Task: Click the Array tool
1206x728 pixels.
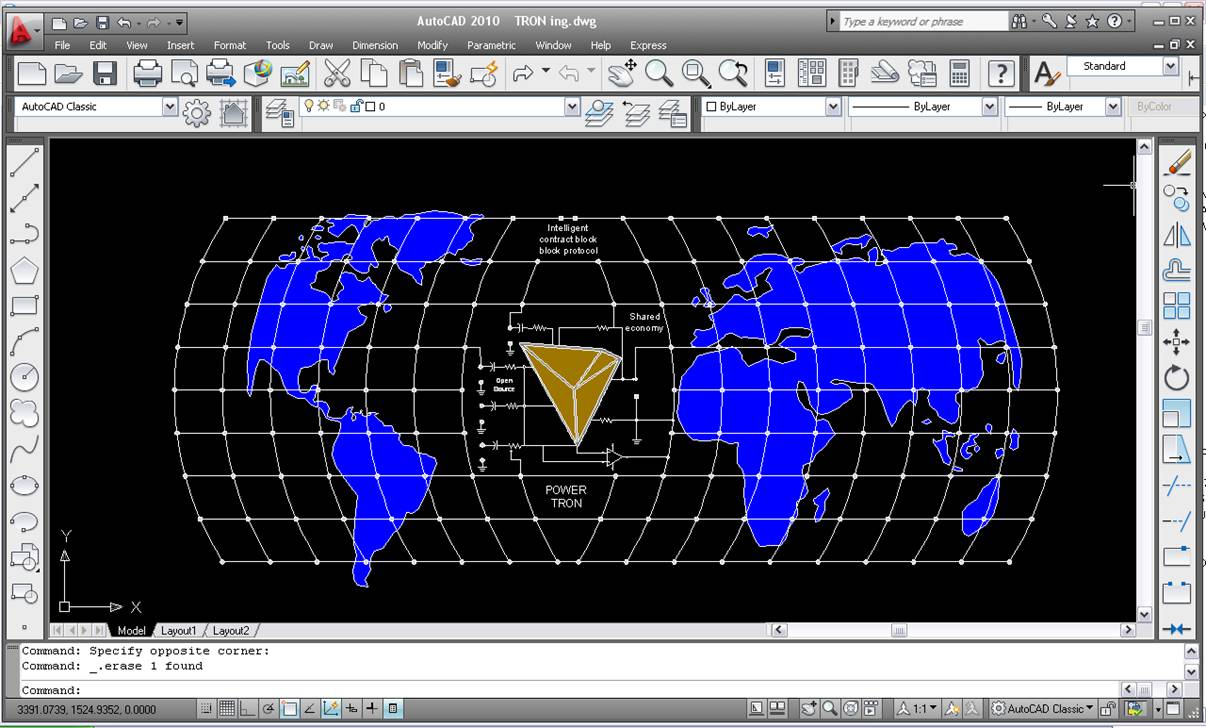Action: tap(1177, 306)
